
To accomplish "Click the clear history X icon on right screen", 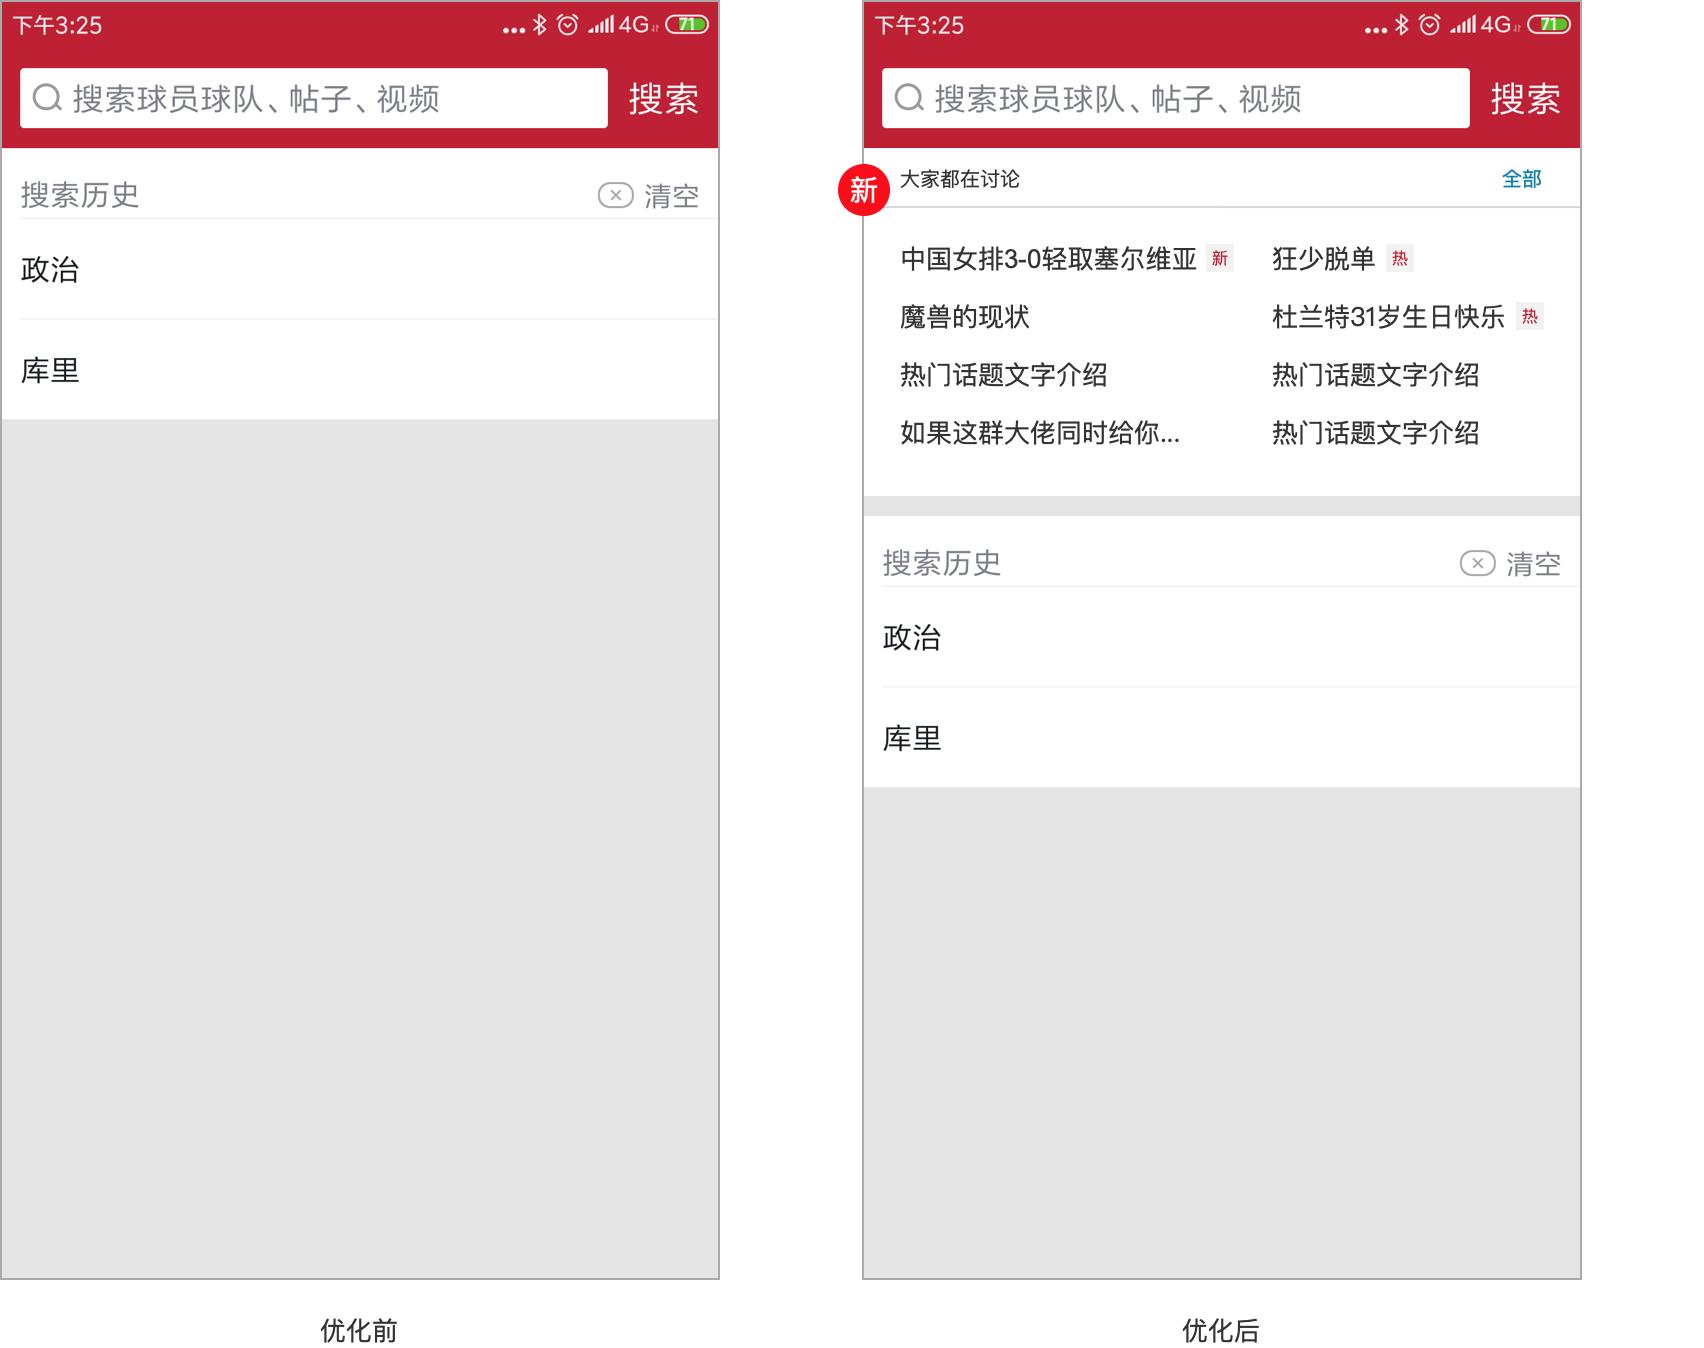I will pos(1479,563).
